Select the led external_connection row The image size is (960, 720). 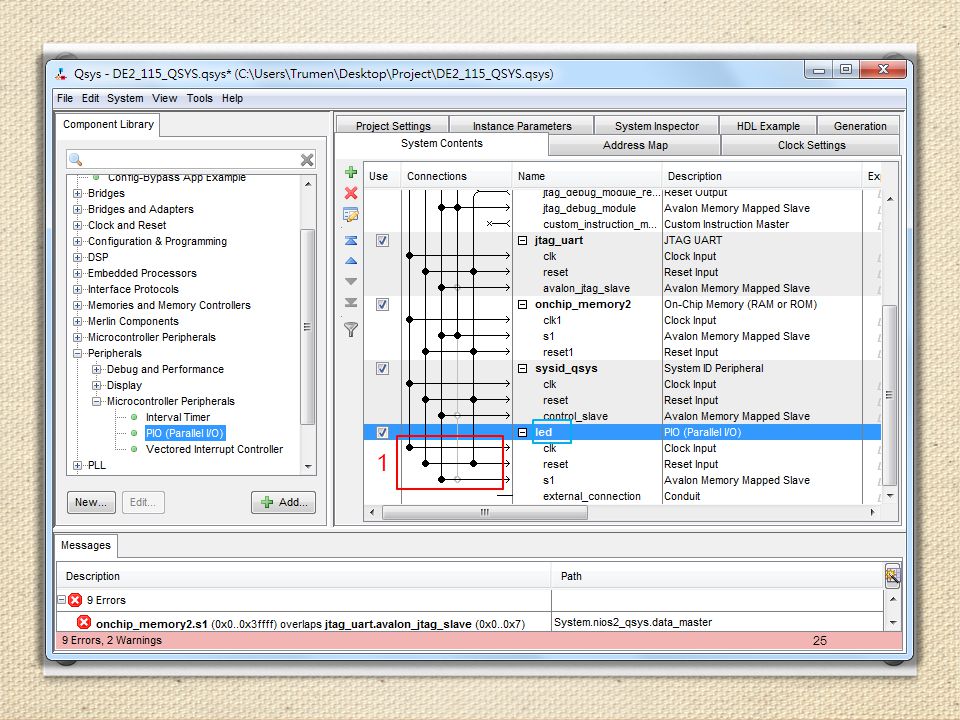622,497
